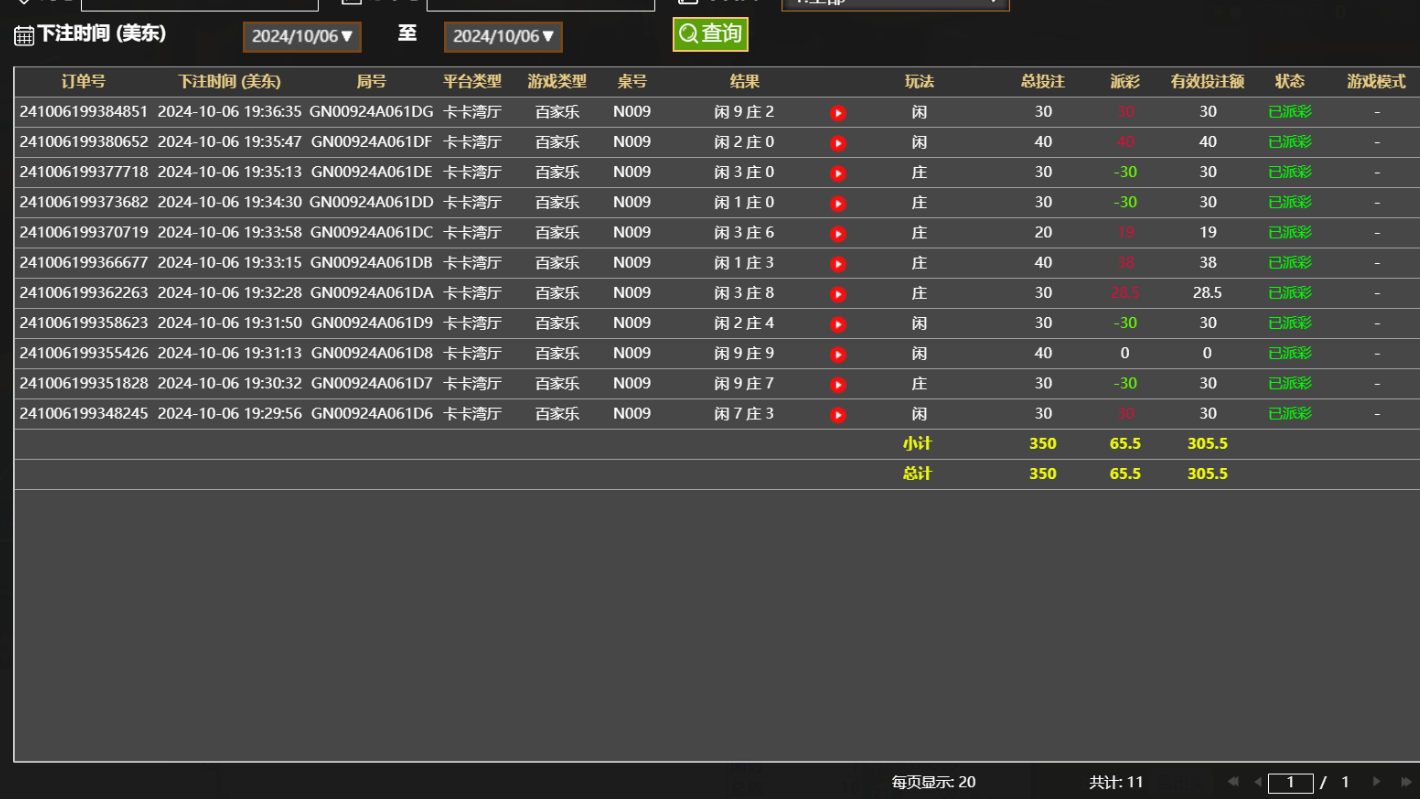Click the 派彩 column header
Screen dimensions: 1420x799
tap(1124, 82)
